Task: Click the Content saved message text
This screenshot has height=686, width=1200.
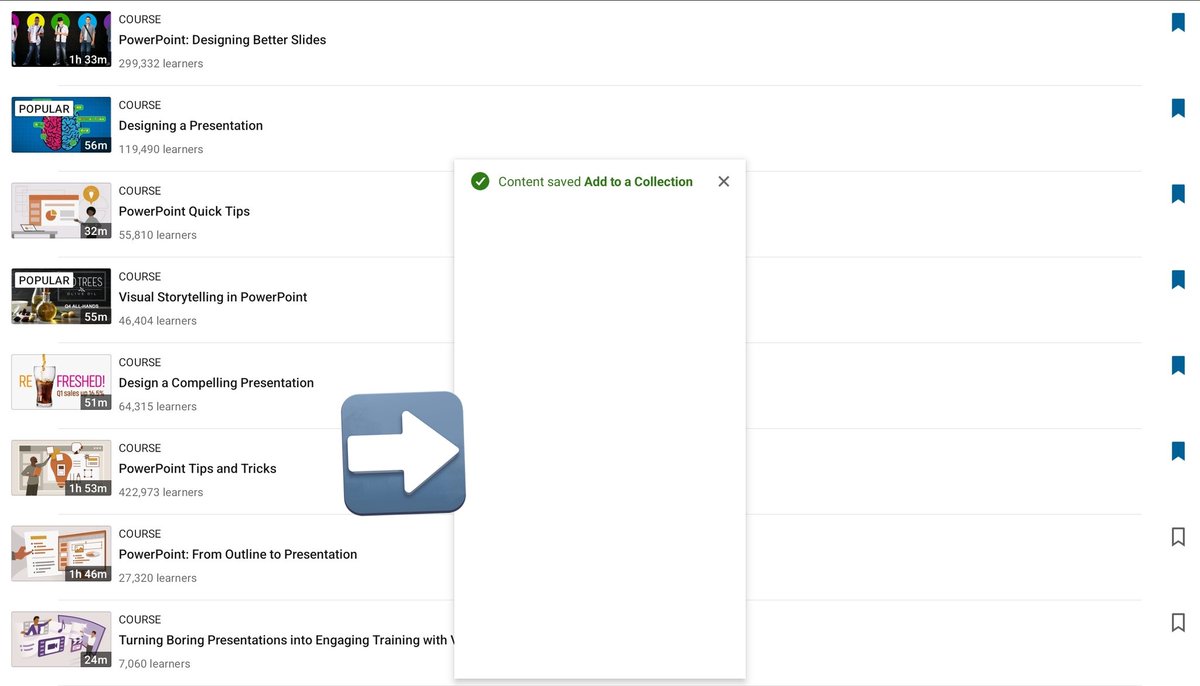Action: [539, 181]
